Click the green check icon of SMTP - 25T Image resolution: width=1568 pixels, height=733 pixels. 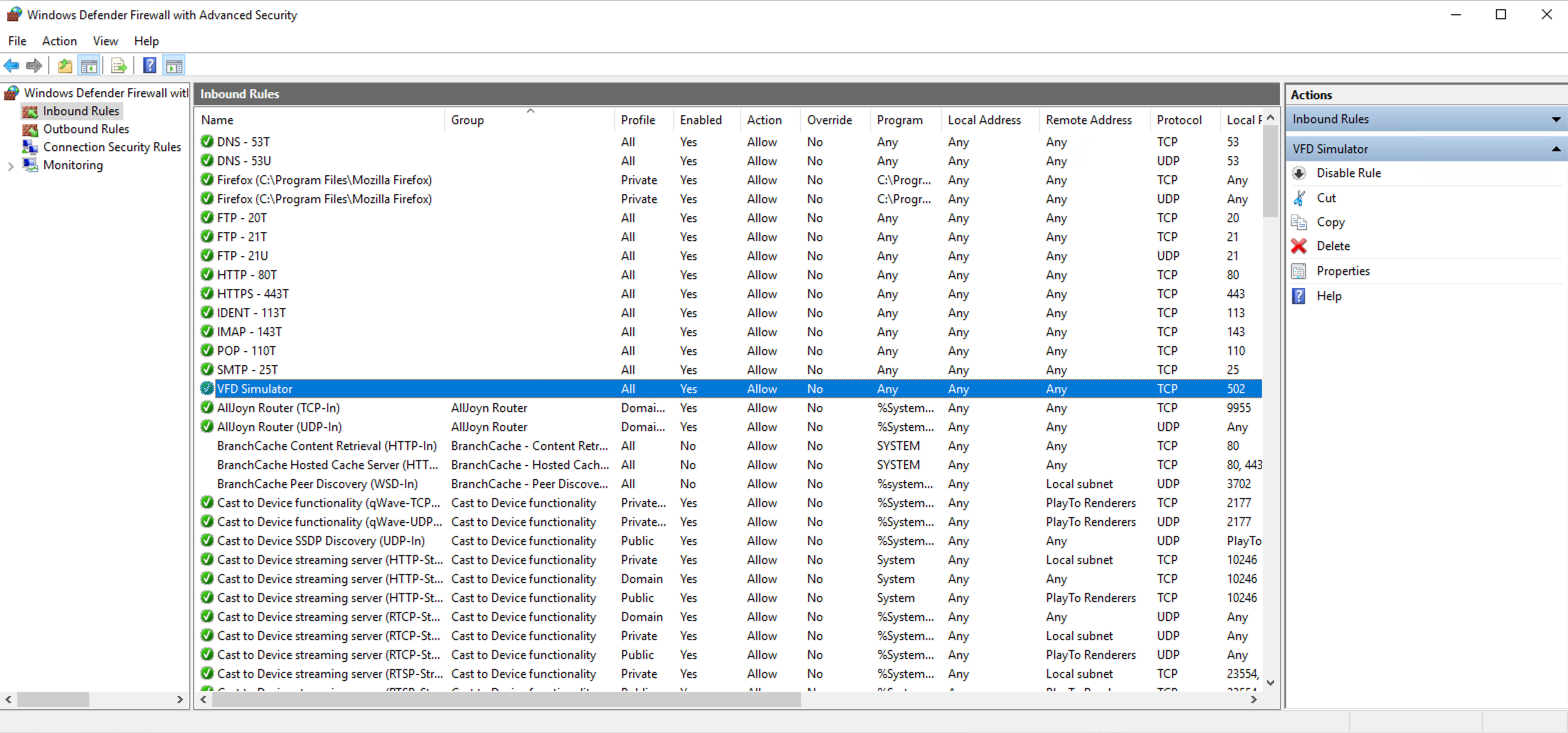pyautogui.click(x=207, y=370)
